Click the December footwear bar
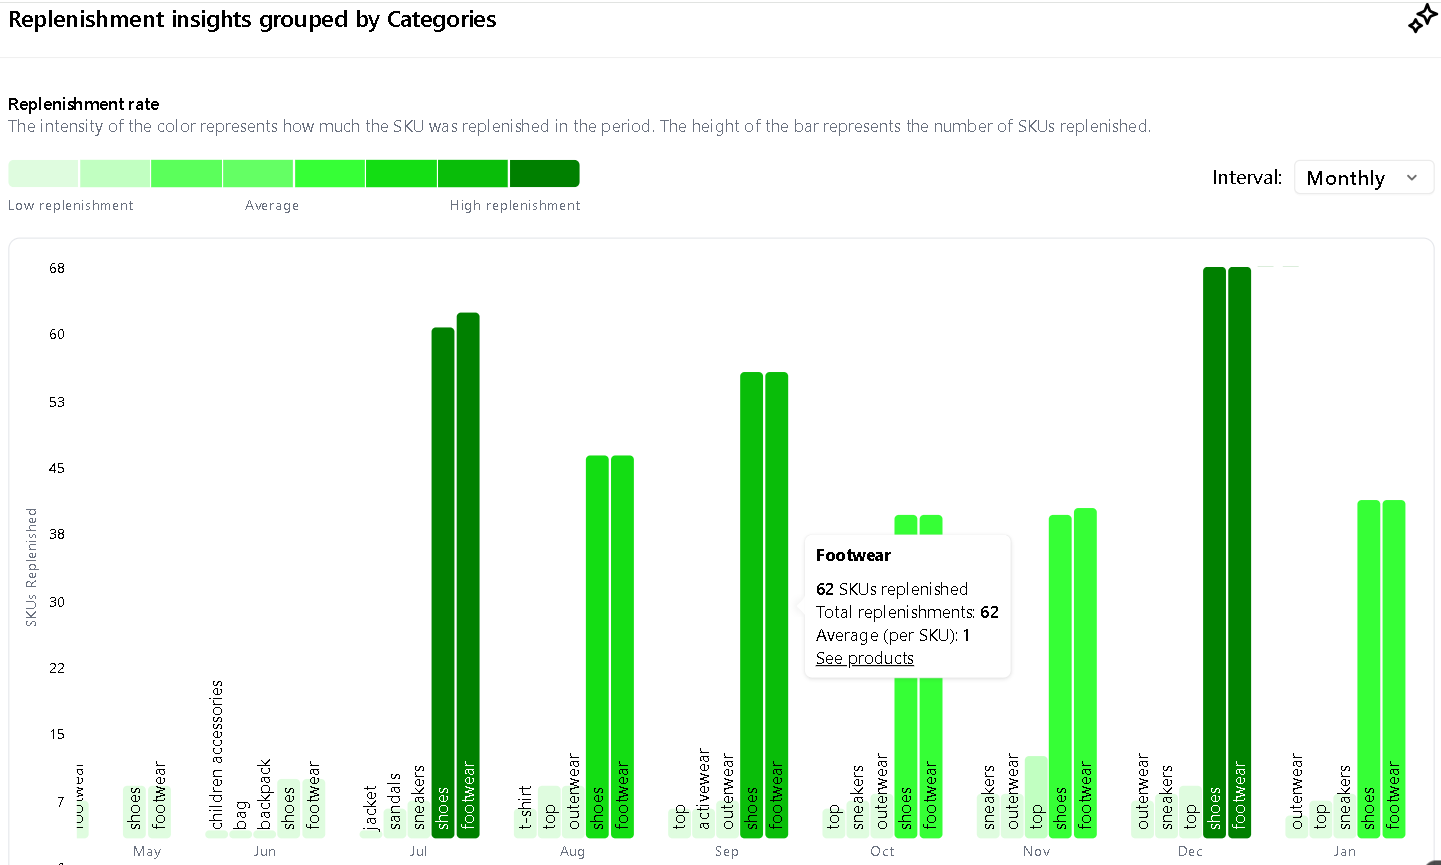Viewport: 1441px width, 865px height. 1239,550
